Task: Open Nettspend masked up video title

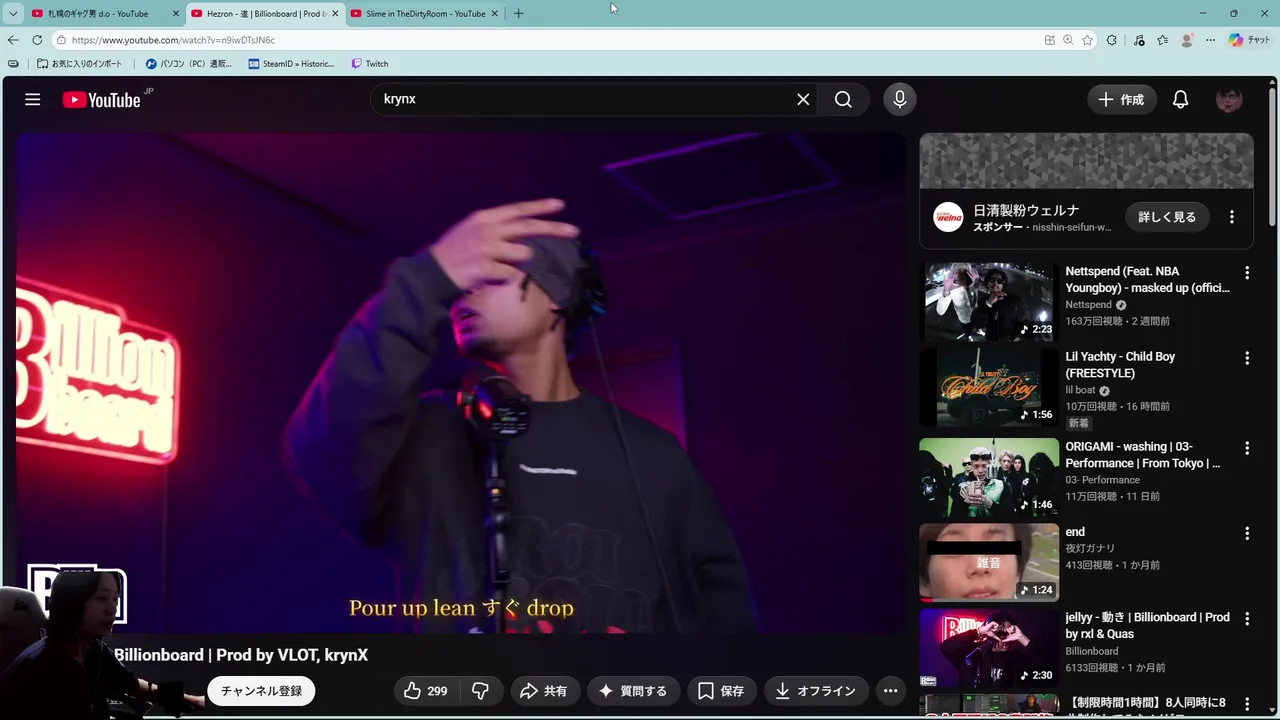Action: (x=1147, y=279)
